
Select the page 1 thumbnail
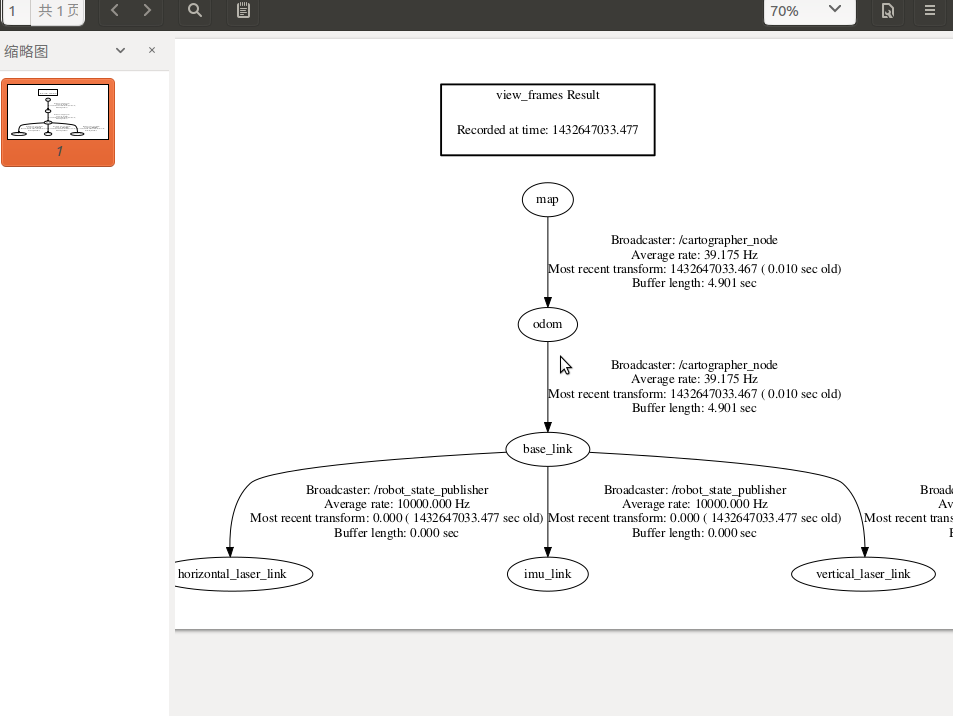pyautogui.click(x=58, y=122)
